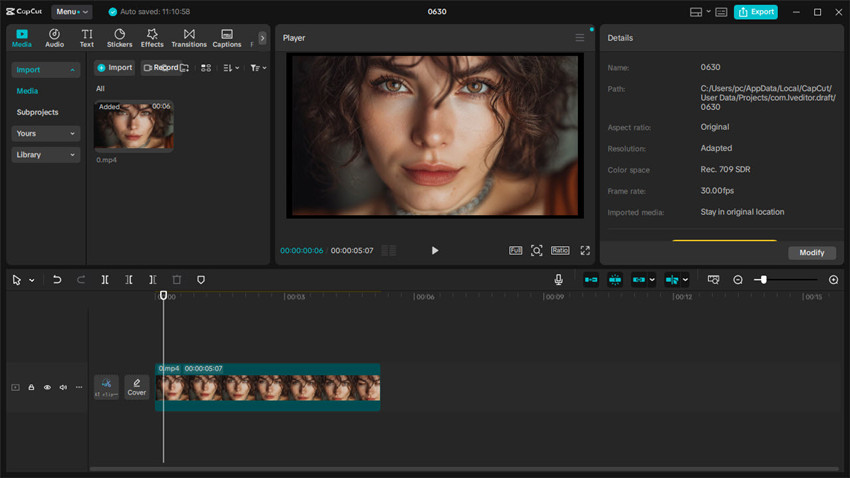Open the shortcuts keyboard icon in title bar

click(x=721, y=12)
